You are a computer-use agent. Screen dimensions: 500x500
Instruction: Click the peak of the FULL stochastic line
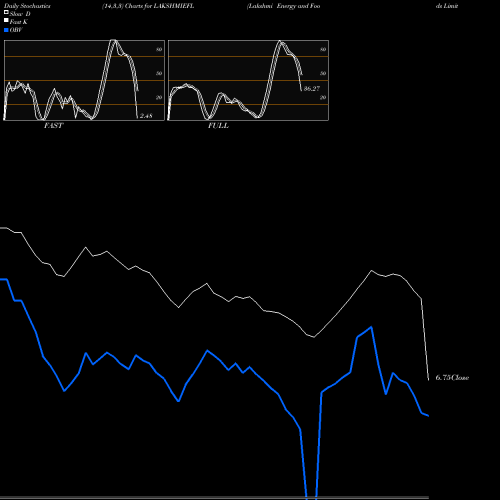[281, 42]
